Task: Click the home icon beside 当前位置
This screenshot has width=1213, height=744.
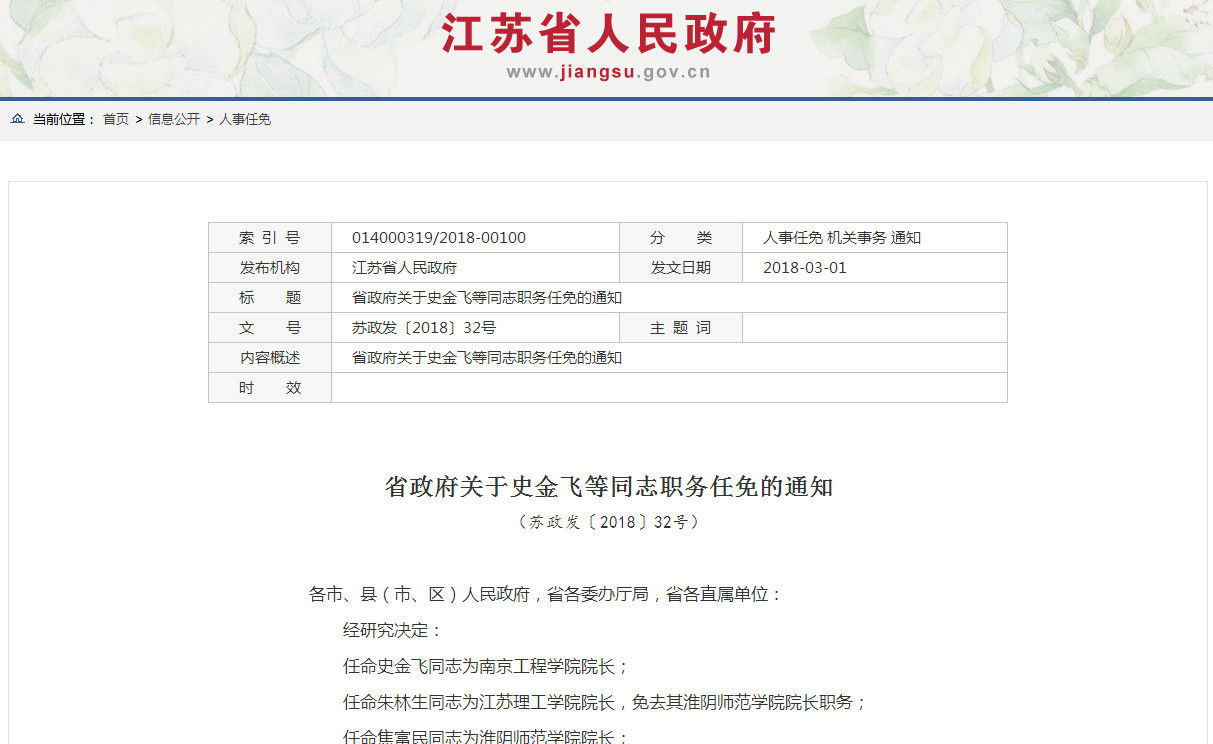Action: click(17, 119)
